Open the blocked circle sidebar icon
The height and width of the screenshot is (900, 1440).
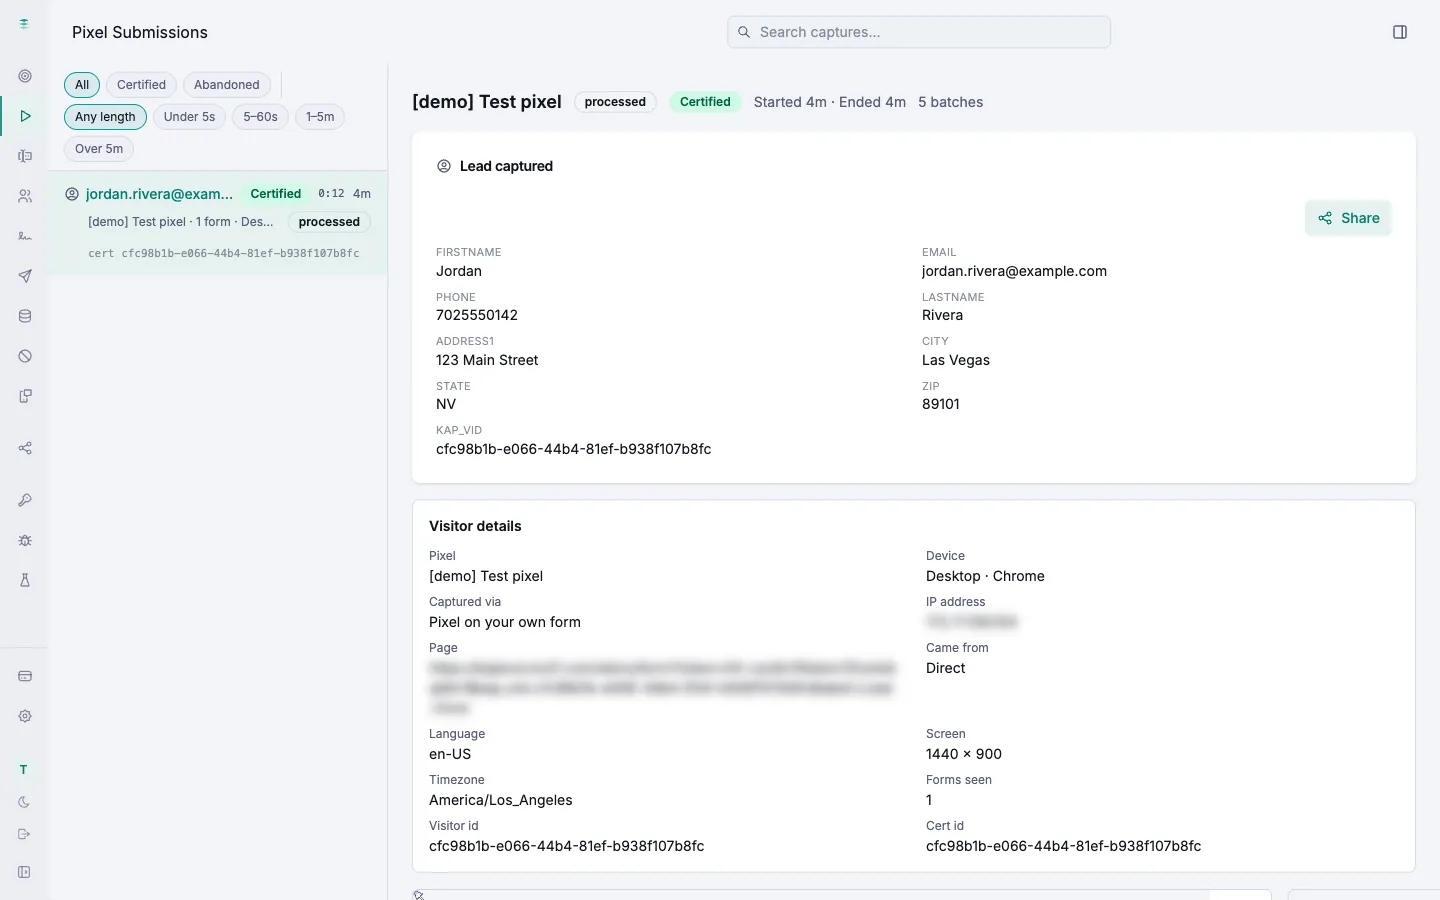coord(25,356)
